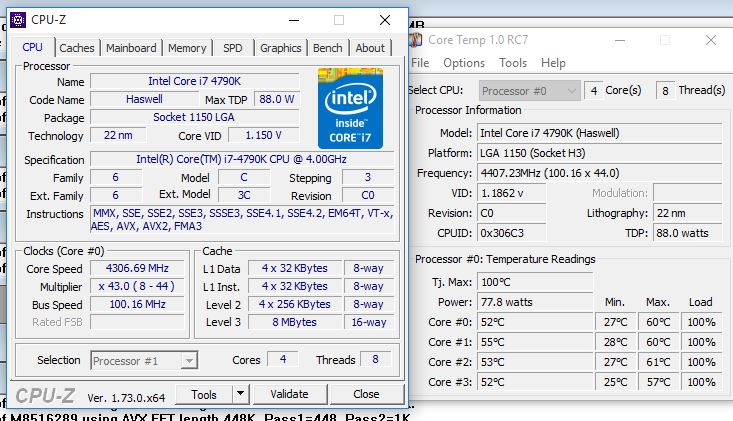Click the CPUID value 0x306C3
733x421 pixels.
coord(511,233)
